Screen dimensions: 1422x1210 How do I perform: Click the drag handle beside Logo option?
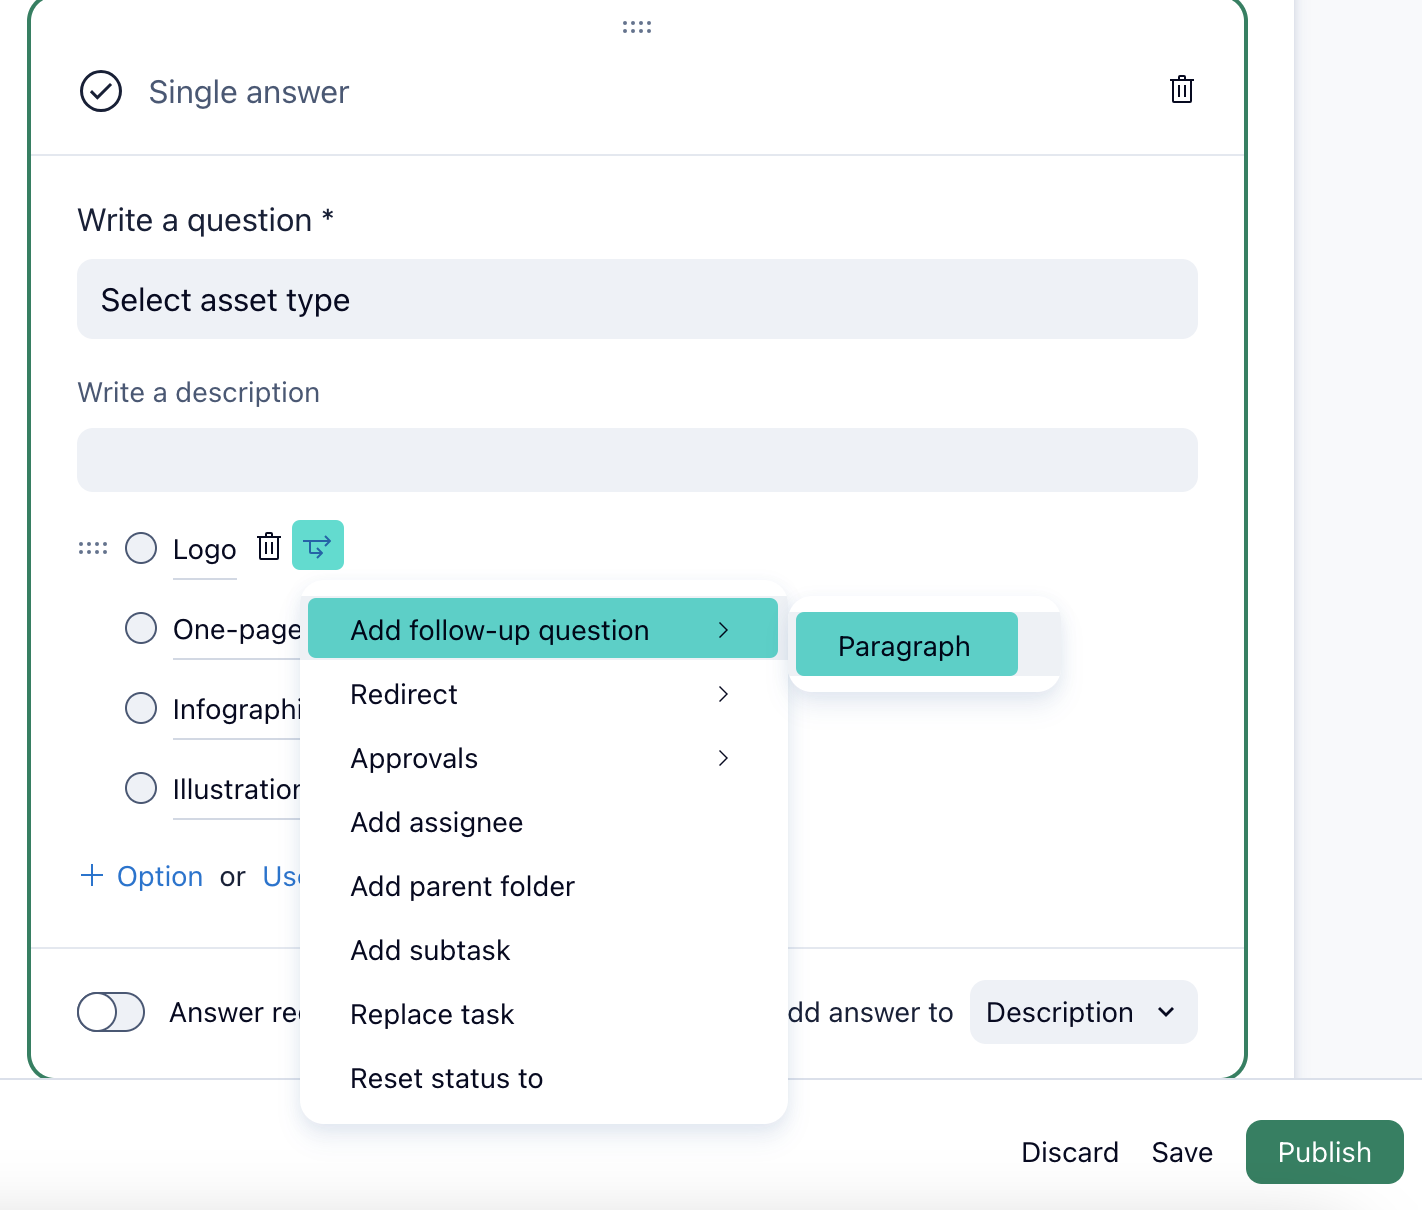point(93,548)
